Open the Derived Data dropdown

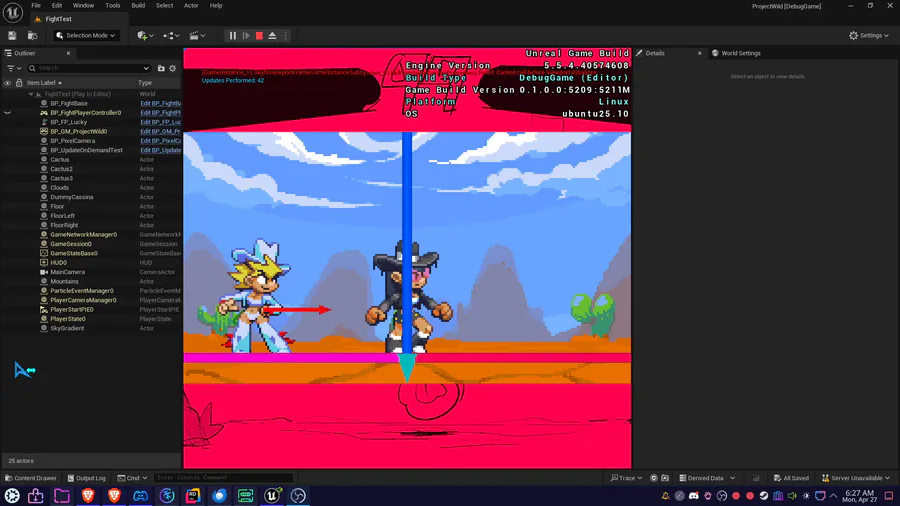[x=707, y=478]
